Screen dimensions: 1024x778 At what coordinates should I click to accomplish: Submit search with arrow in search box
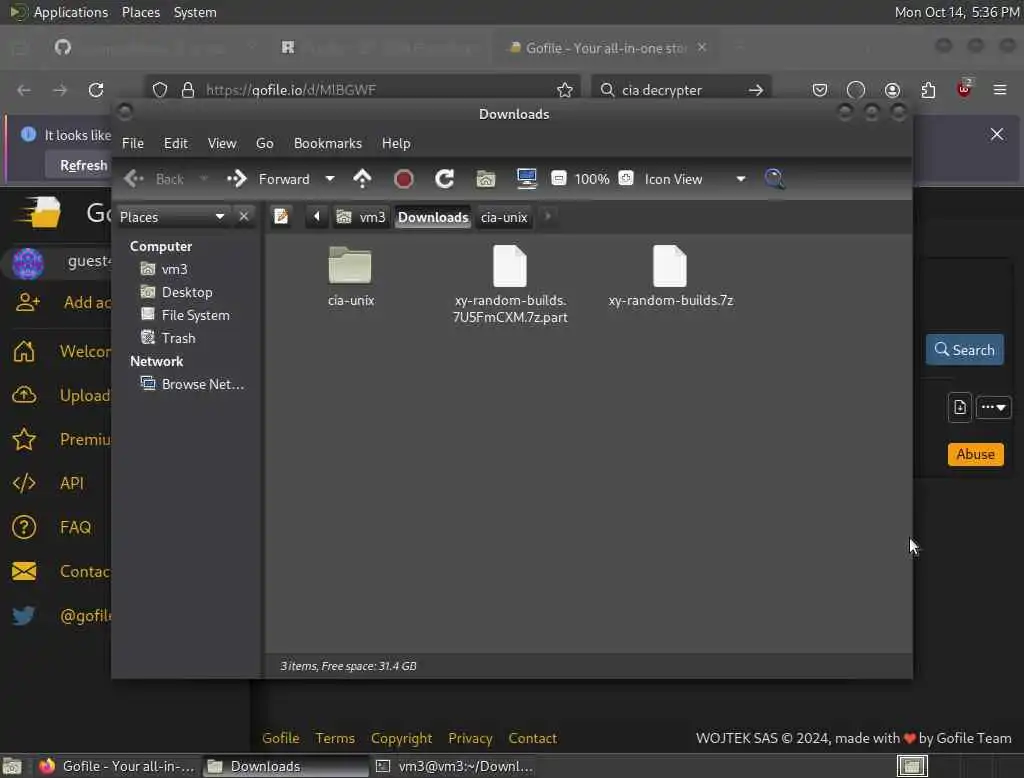tap(756, 89)
